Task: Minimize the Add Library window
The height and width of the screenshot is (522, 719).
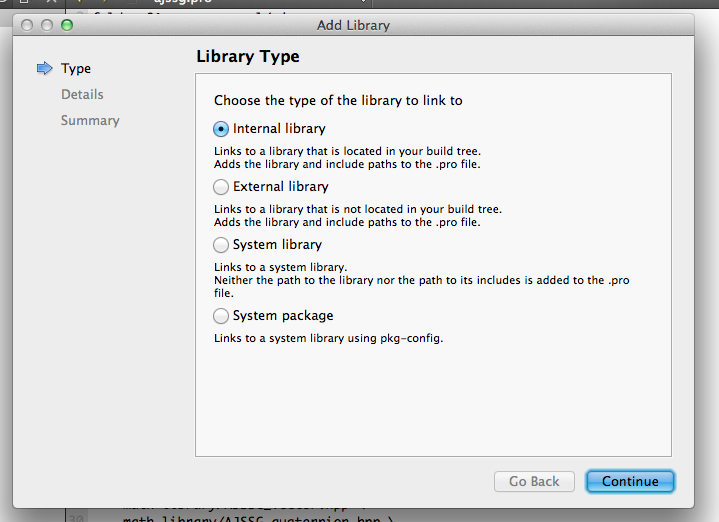Action: point(47,24)
